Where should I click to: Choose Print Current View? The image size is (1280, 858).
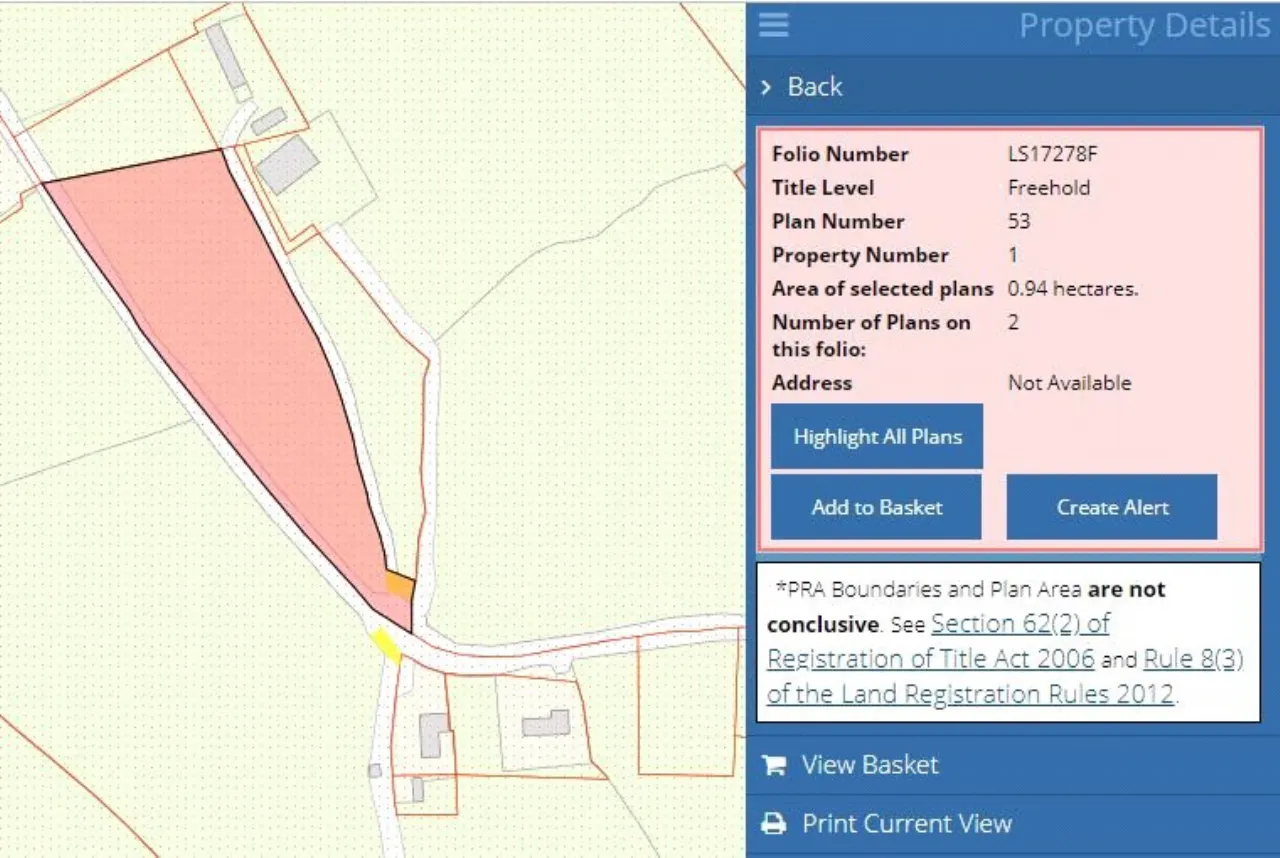click(x=906, y=824)
